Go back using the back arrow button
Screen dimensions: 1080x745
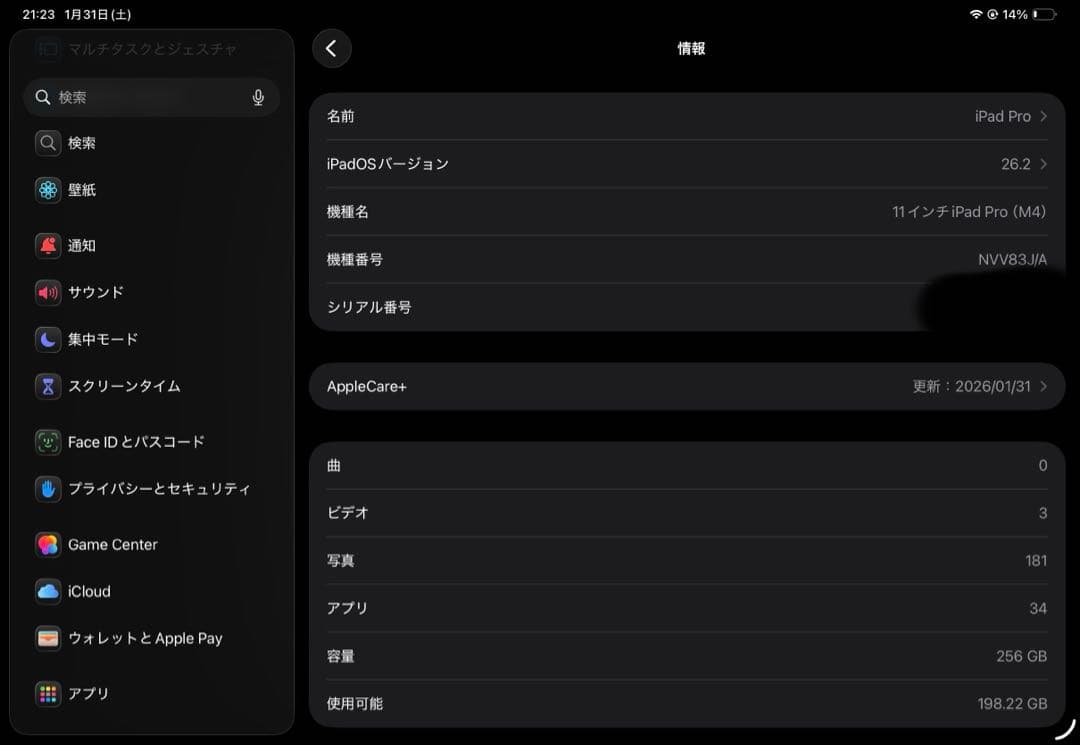click(331, 48)
